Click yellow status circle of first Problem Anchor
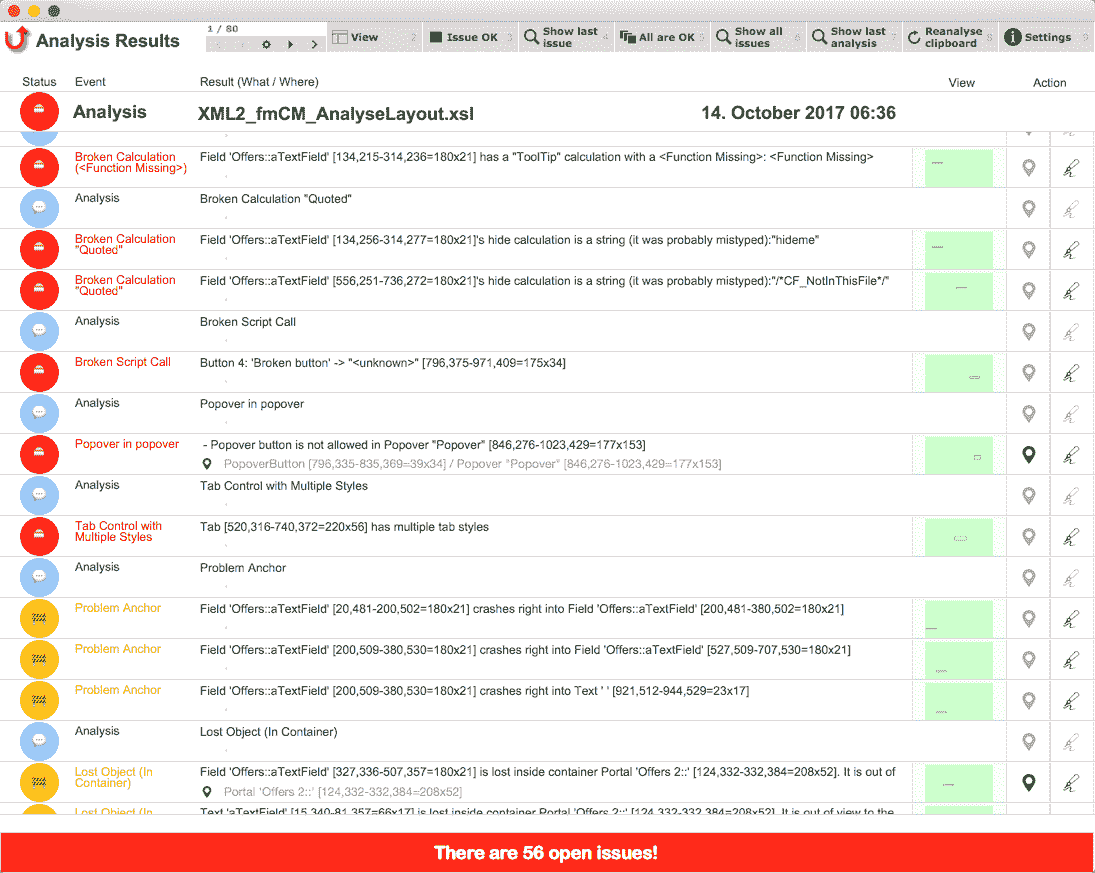This screenshot has width=1095, height=873. (39, 618)
